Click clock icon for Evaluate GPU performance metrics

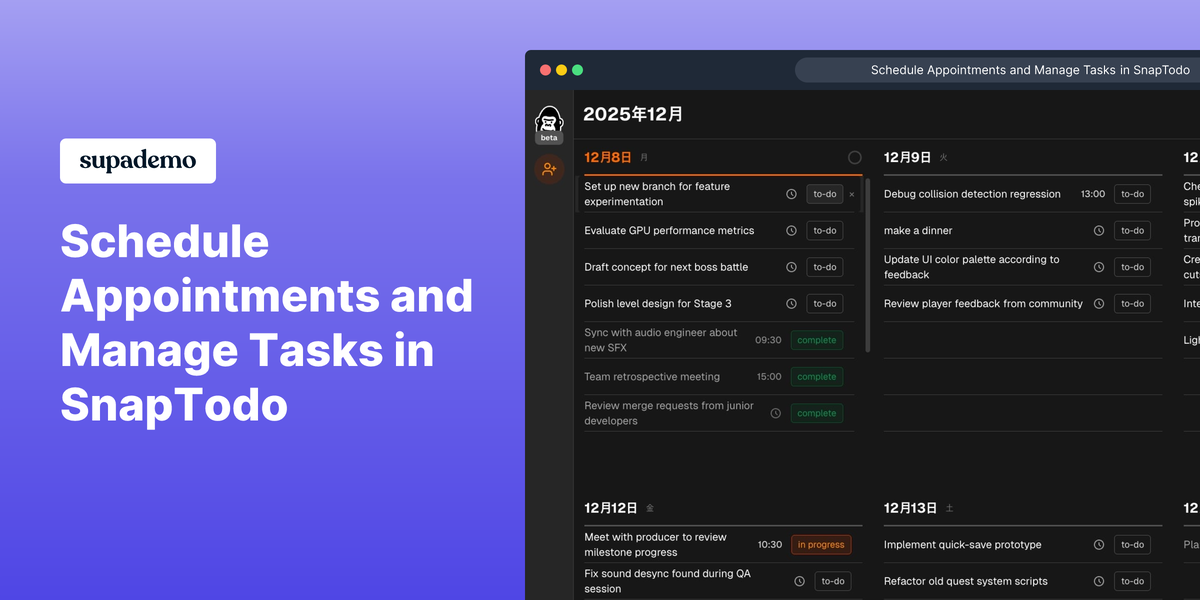click(x=791, y=230)
